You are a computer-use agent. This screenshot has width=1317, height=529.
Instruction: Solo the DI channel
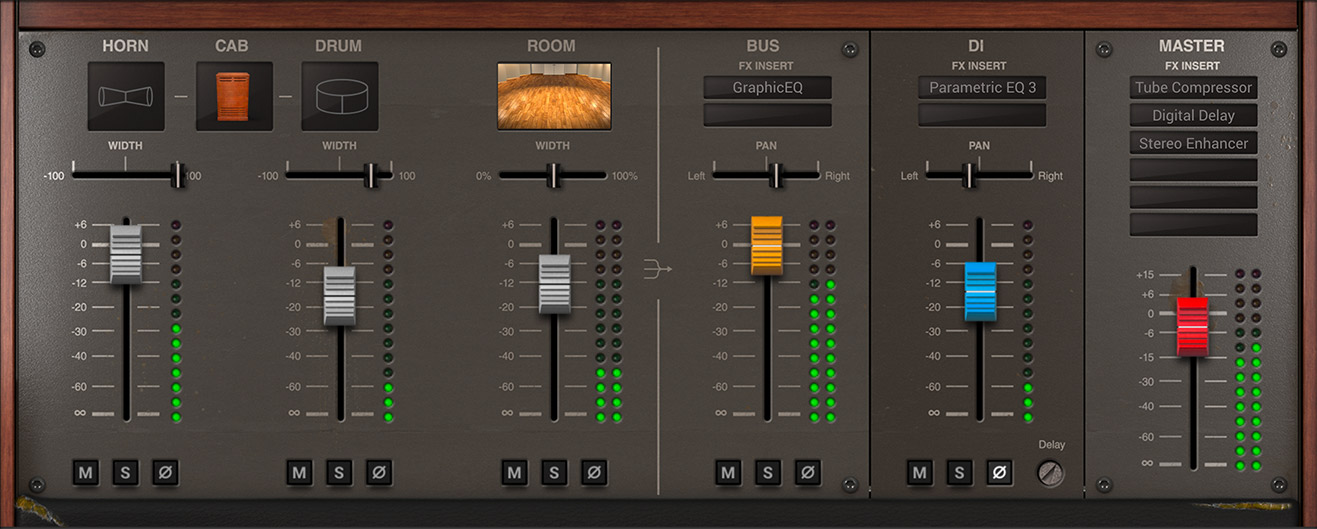click(x=959, y=473)
